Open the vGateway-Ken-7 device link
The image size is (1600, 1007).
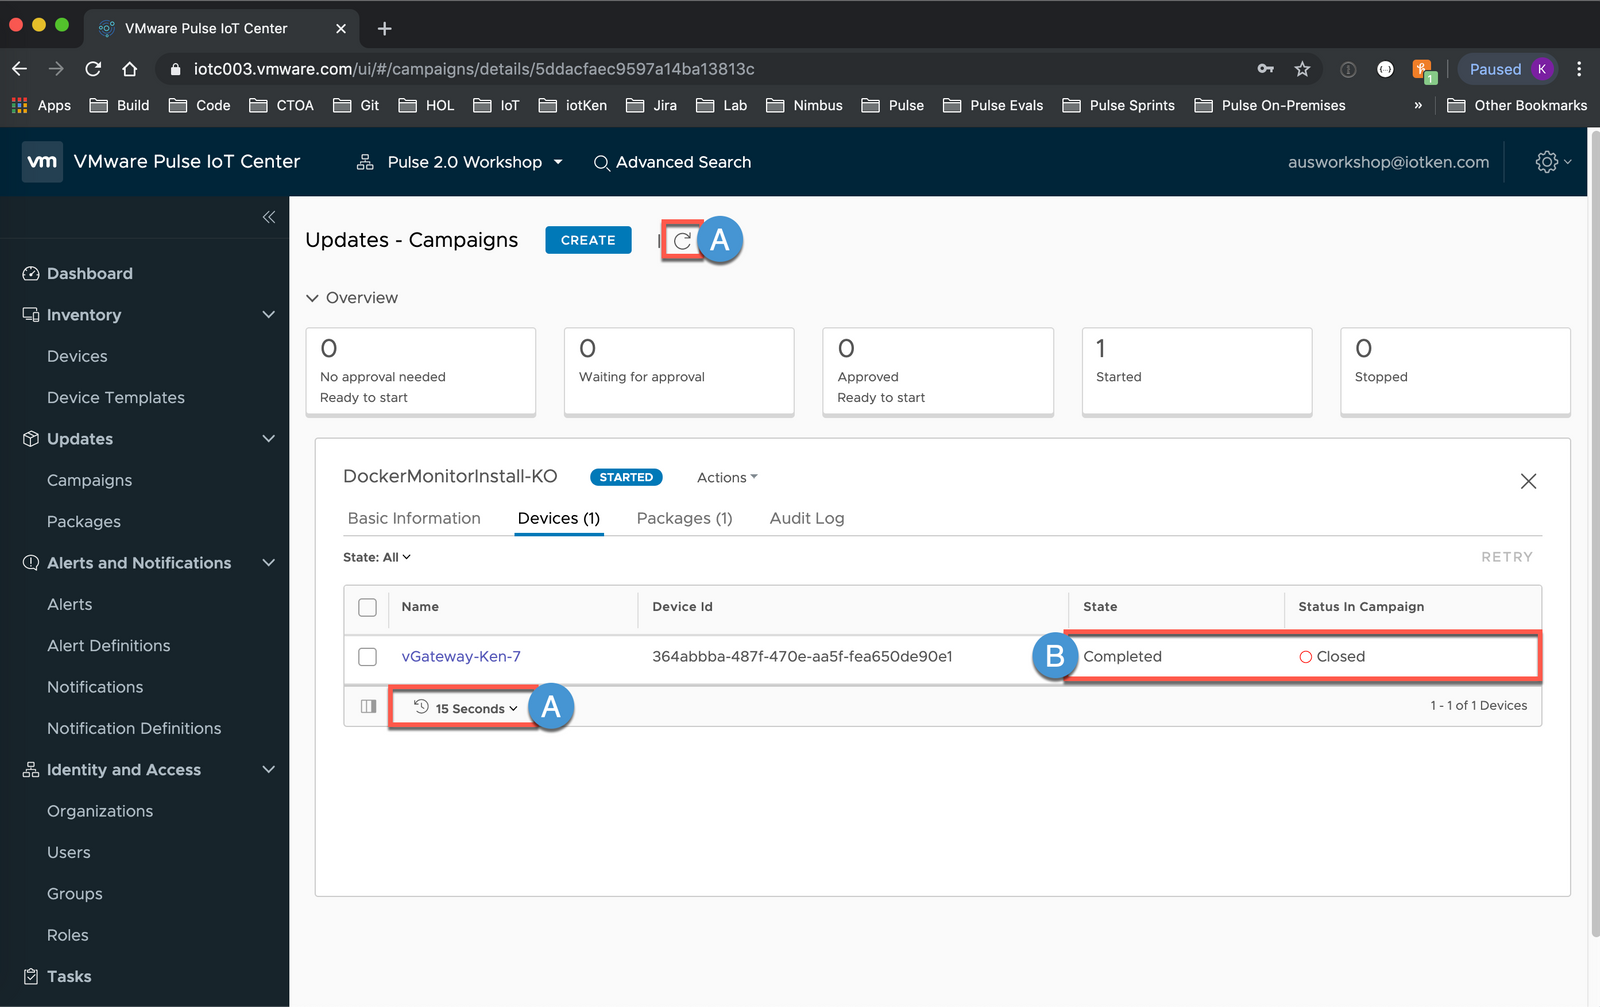[x=461, y=657]
